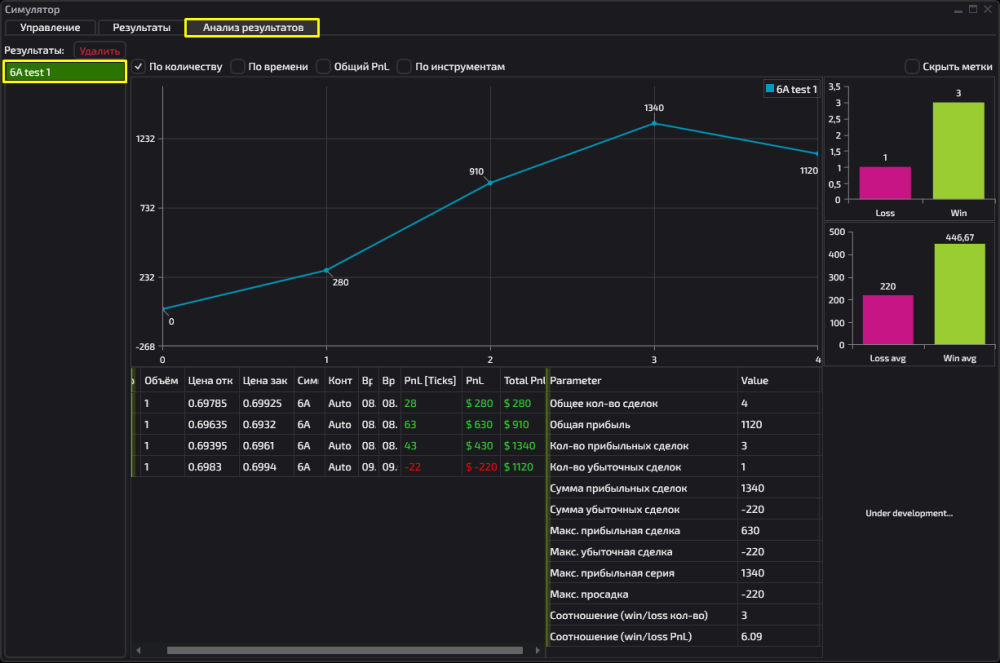Click the left scroll arrow under trades table

[138, 650]
